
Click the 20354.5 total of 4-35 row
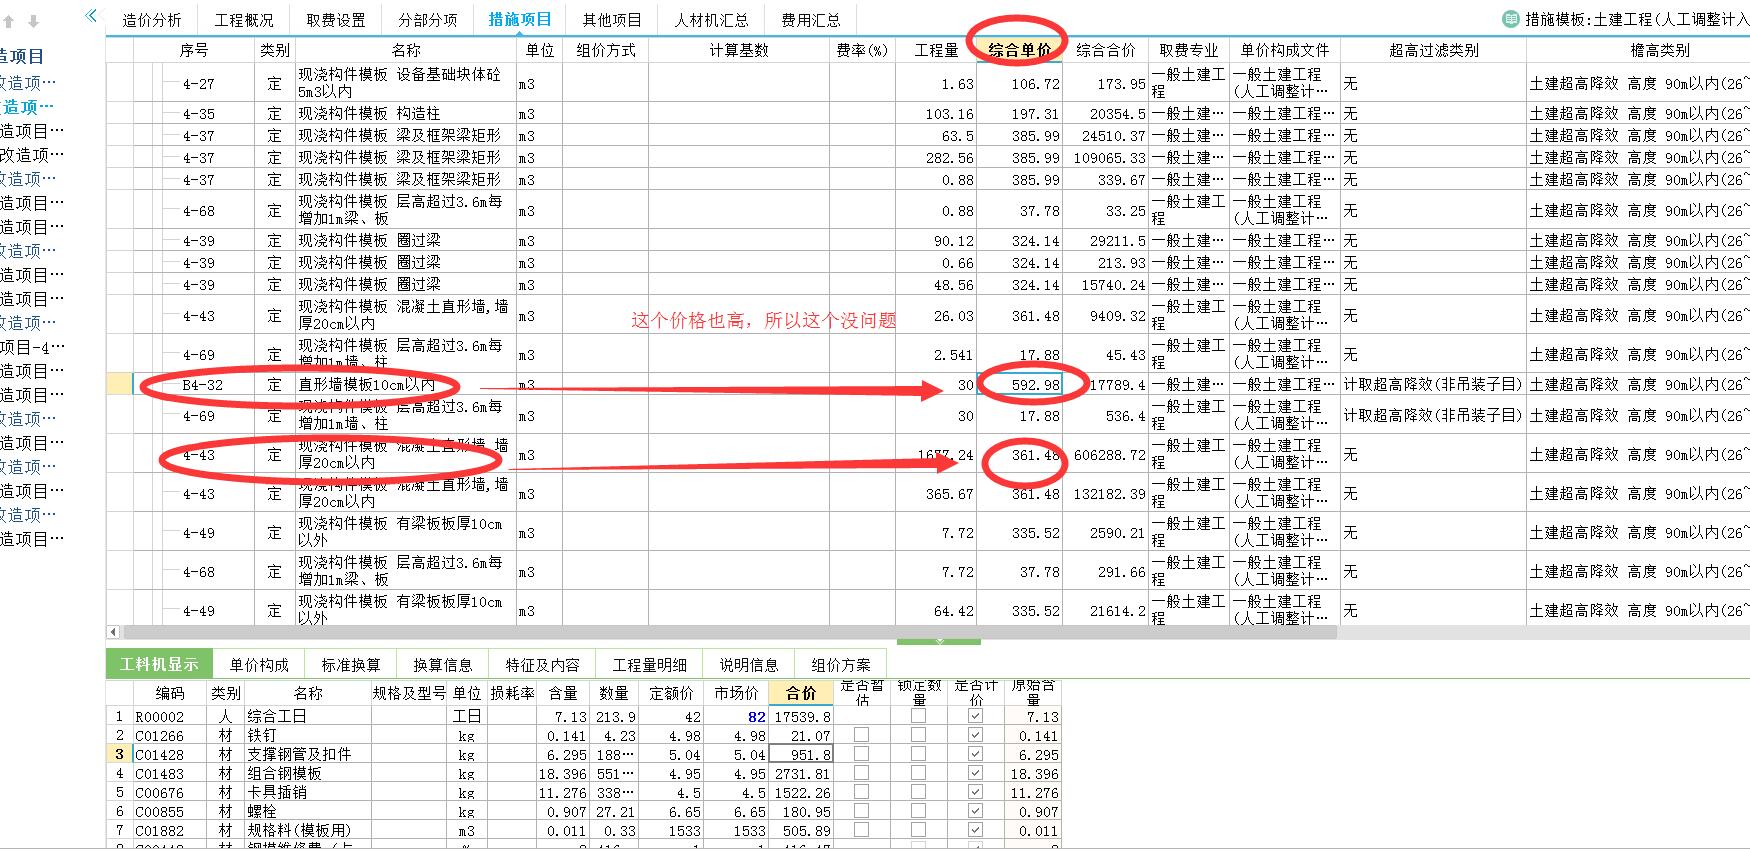(x=1105, y=114)
